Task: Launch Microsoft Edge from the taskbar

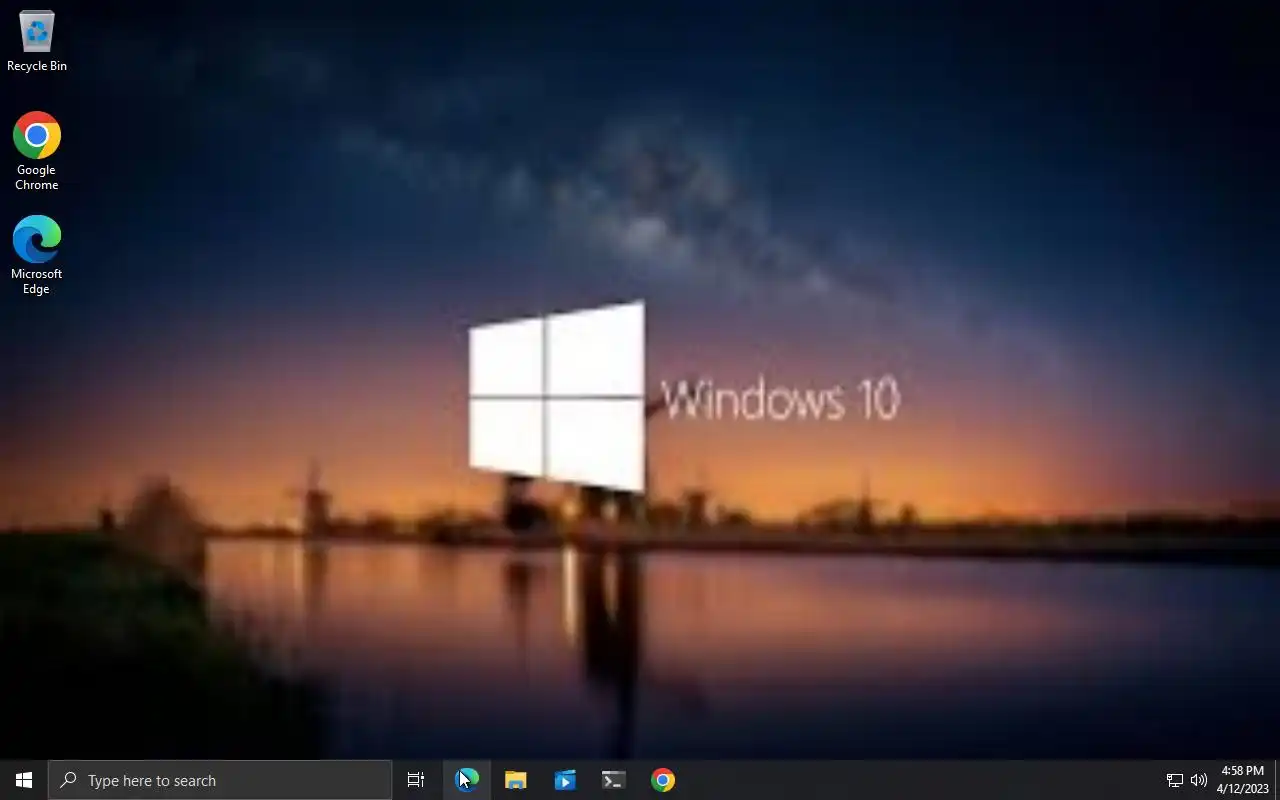Action: (x=467, y=780)
